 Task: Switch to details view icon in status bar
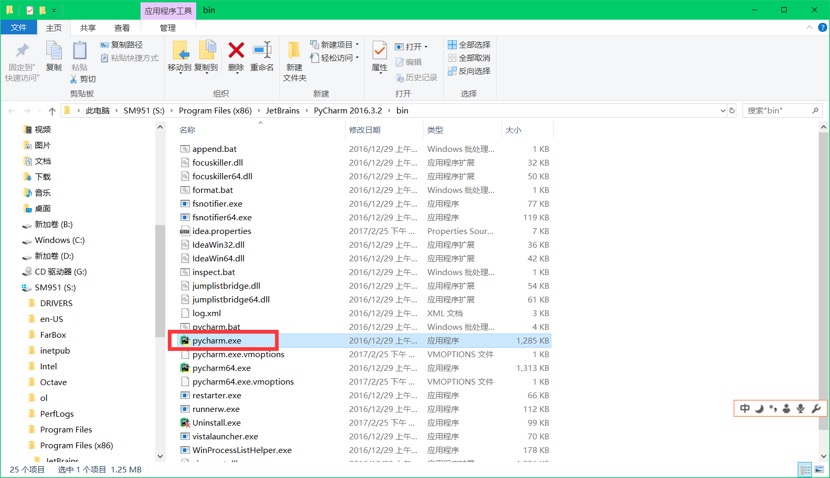805,470
